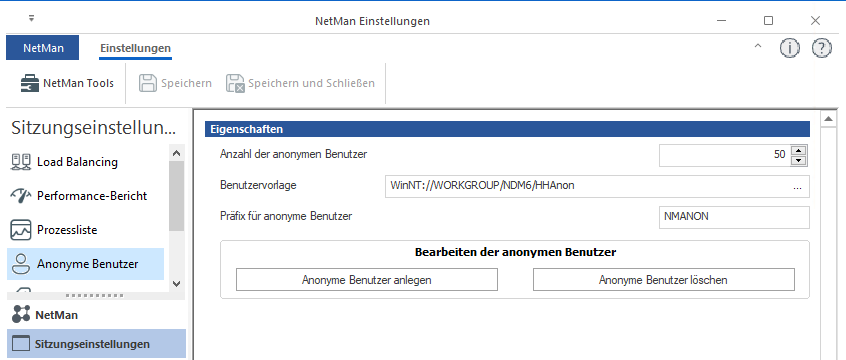This screenshot has width=846, height=360.
Task: Click the NetMan nodes icon in navigation
Action: (21, 314)
